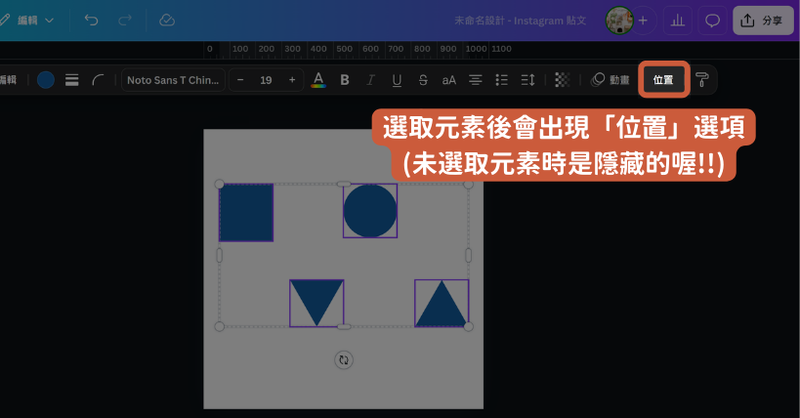
Task: Open the analytics bar chart icon
Action: 678,20
